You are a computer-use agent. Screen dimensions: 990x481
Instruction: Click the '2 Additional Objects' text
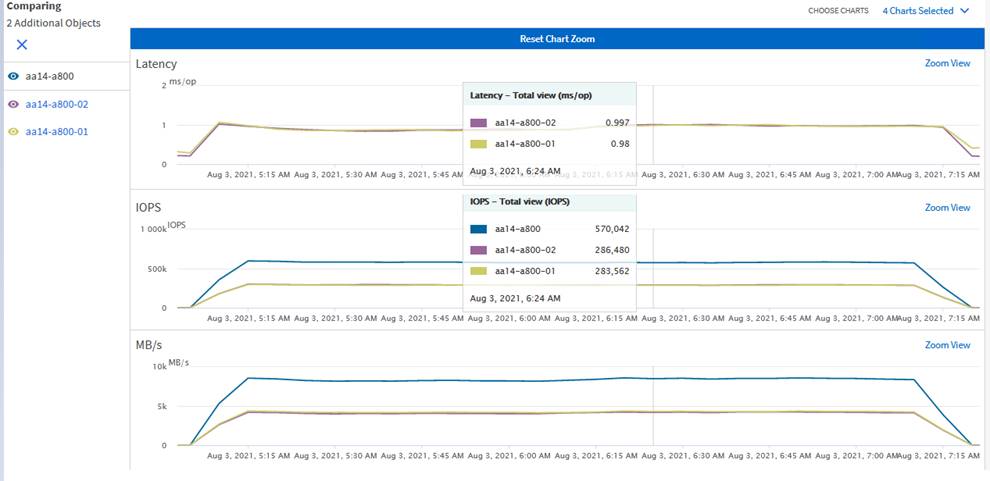click(53, 23)
